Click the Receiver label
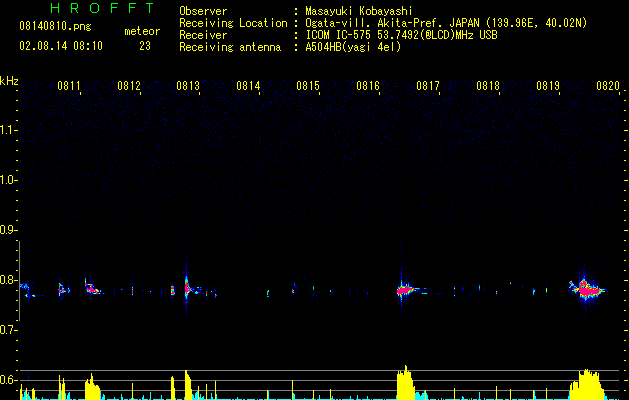This screenshot has width=629, height=400. click(x=203, y=35)
